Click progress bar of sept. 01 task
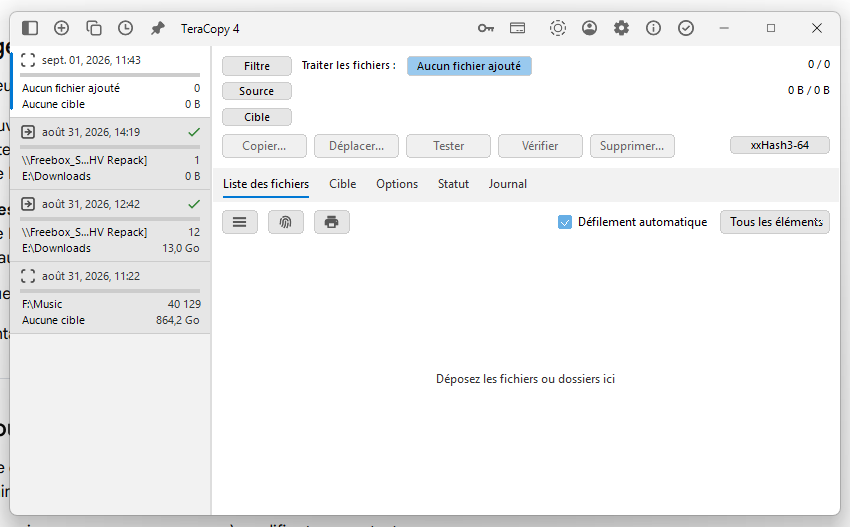Image resolution: width=850 pixels, height=527 pixels. click(x=110, y=75)
